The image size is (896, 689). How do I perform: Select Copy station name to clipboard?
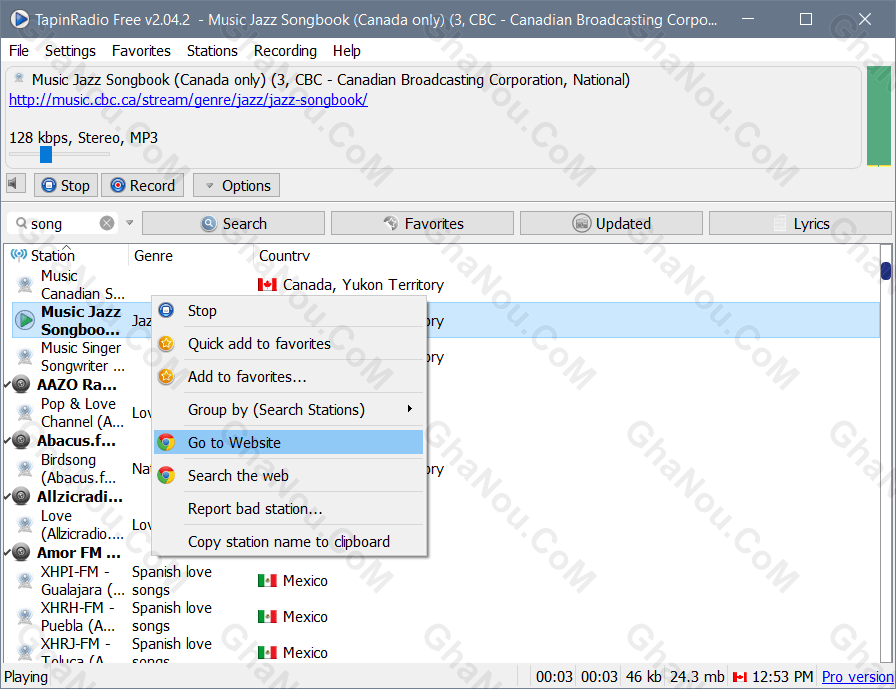289,542
